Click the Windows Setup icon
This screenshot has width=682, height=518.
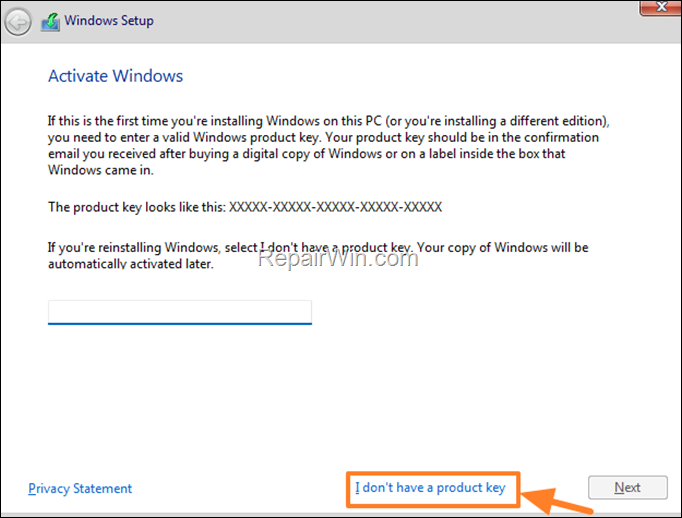click(x=50, y=22)
